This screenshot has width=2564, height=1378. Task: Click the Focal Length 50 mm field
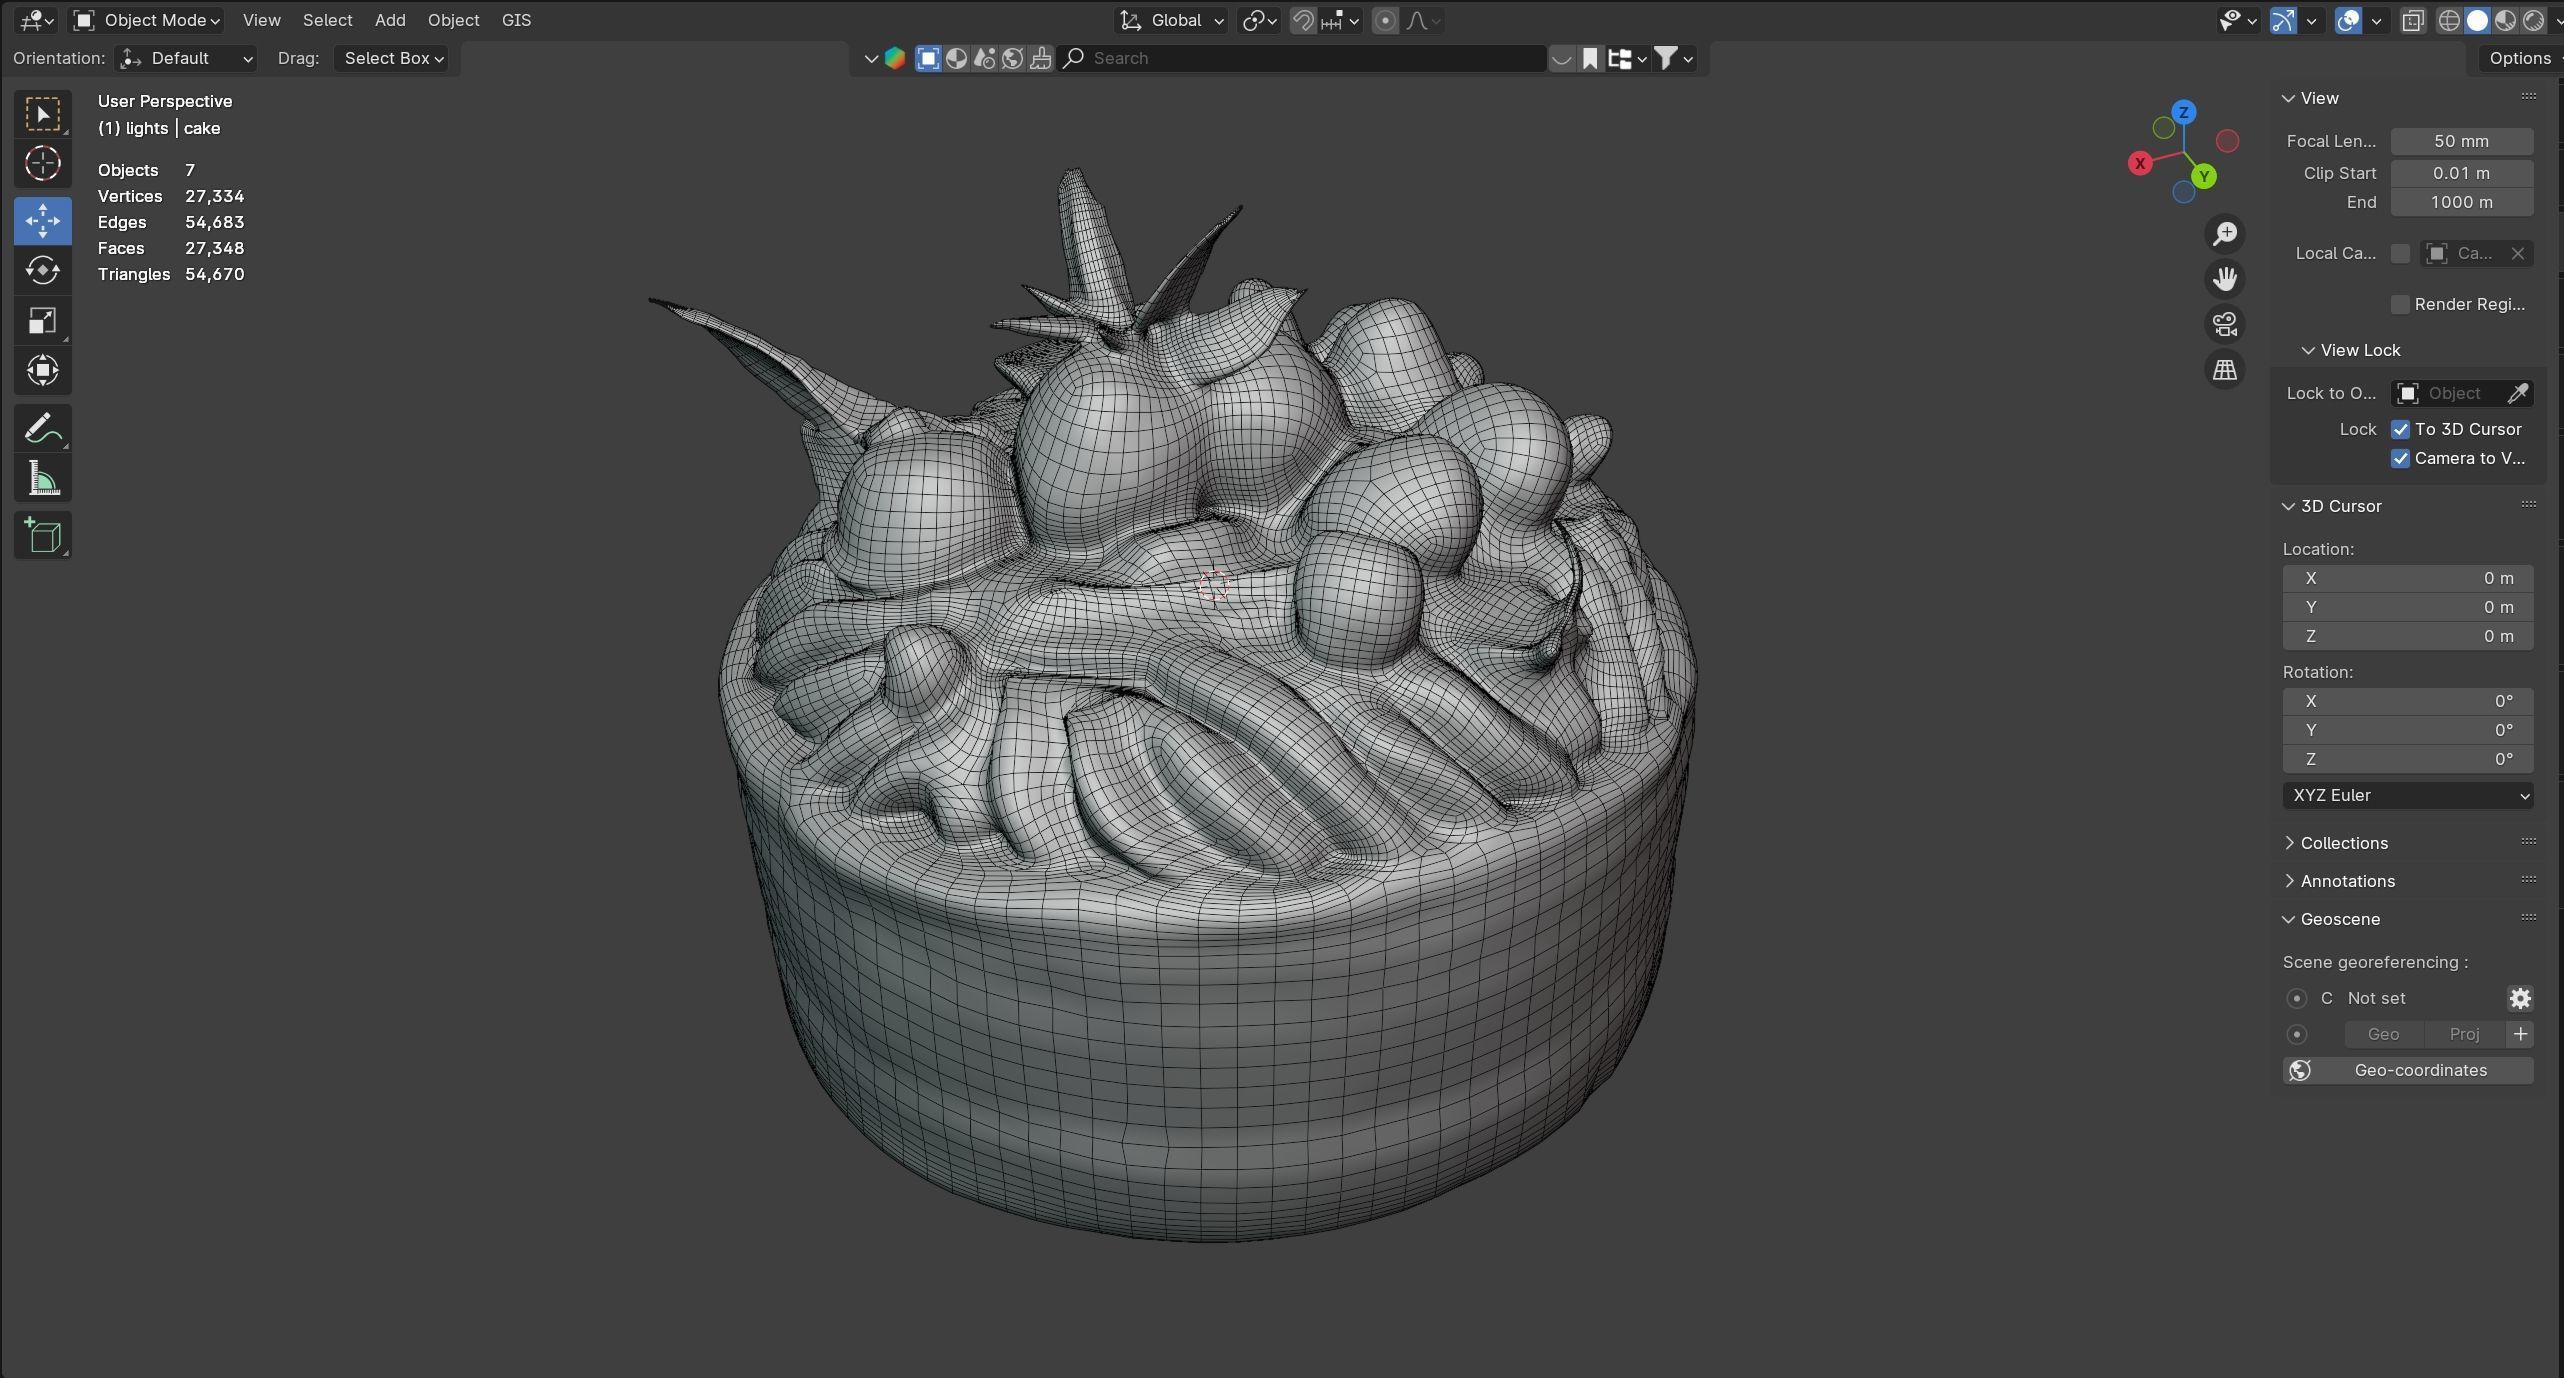(x=2462, y=141)
